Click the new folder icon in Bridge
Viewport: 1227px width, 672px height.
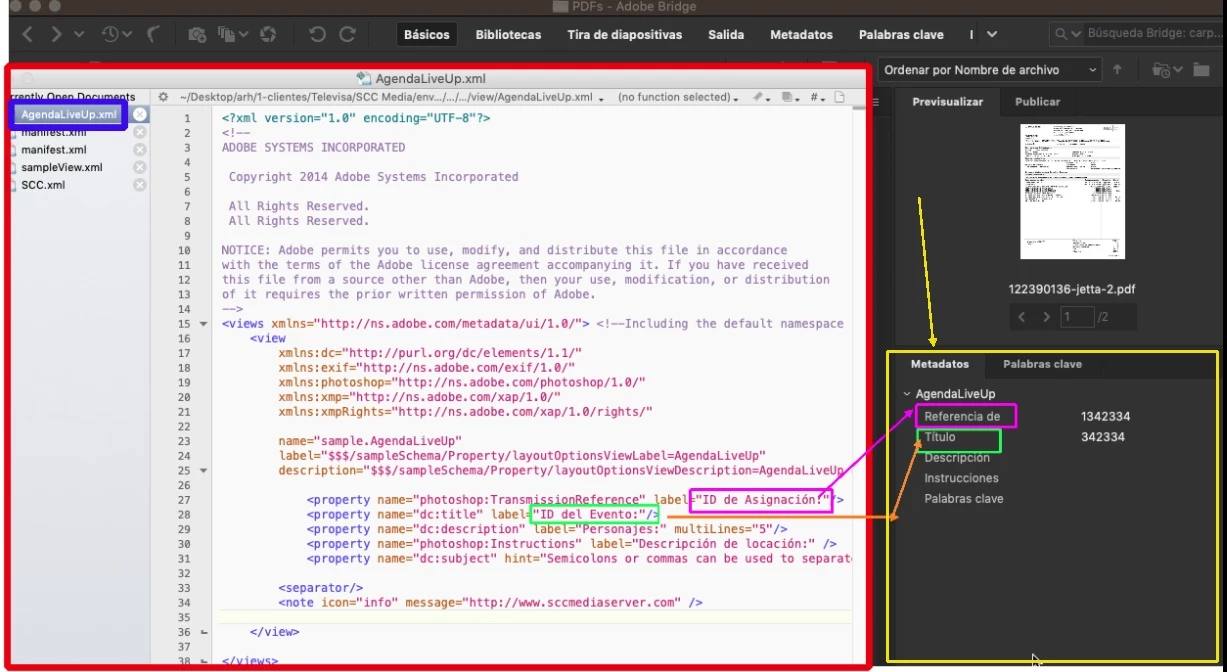pos(1201,69)
